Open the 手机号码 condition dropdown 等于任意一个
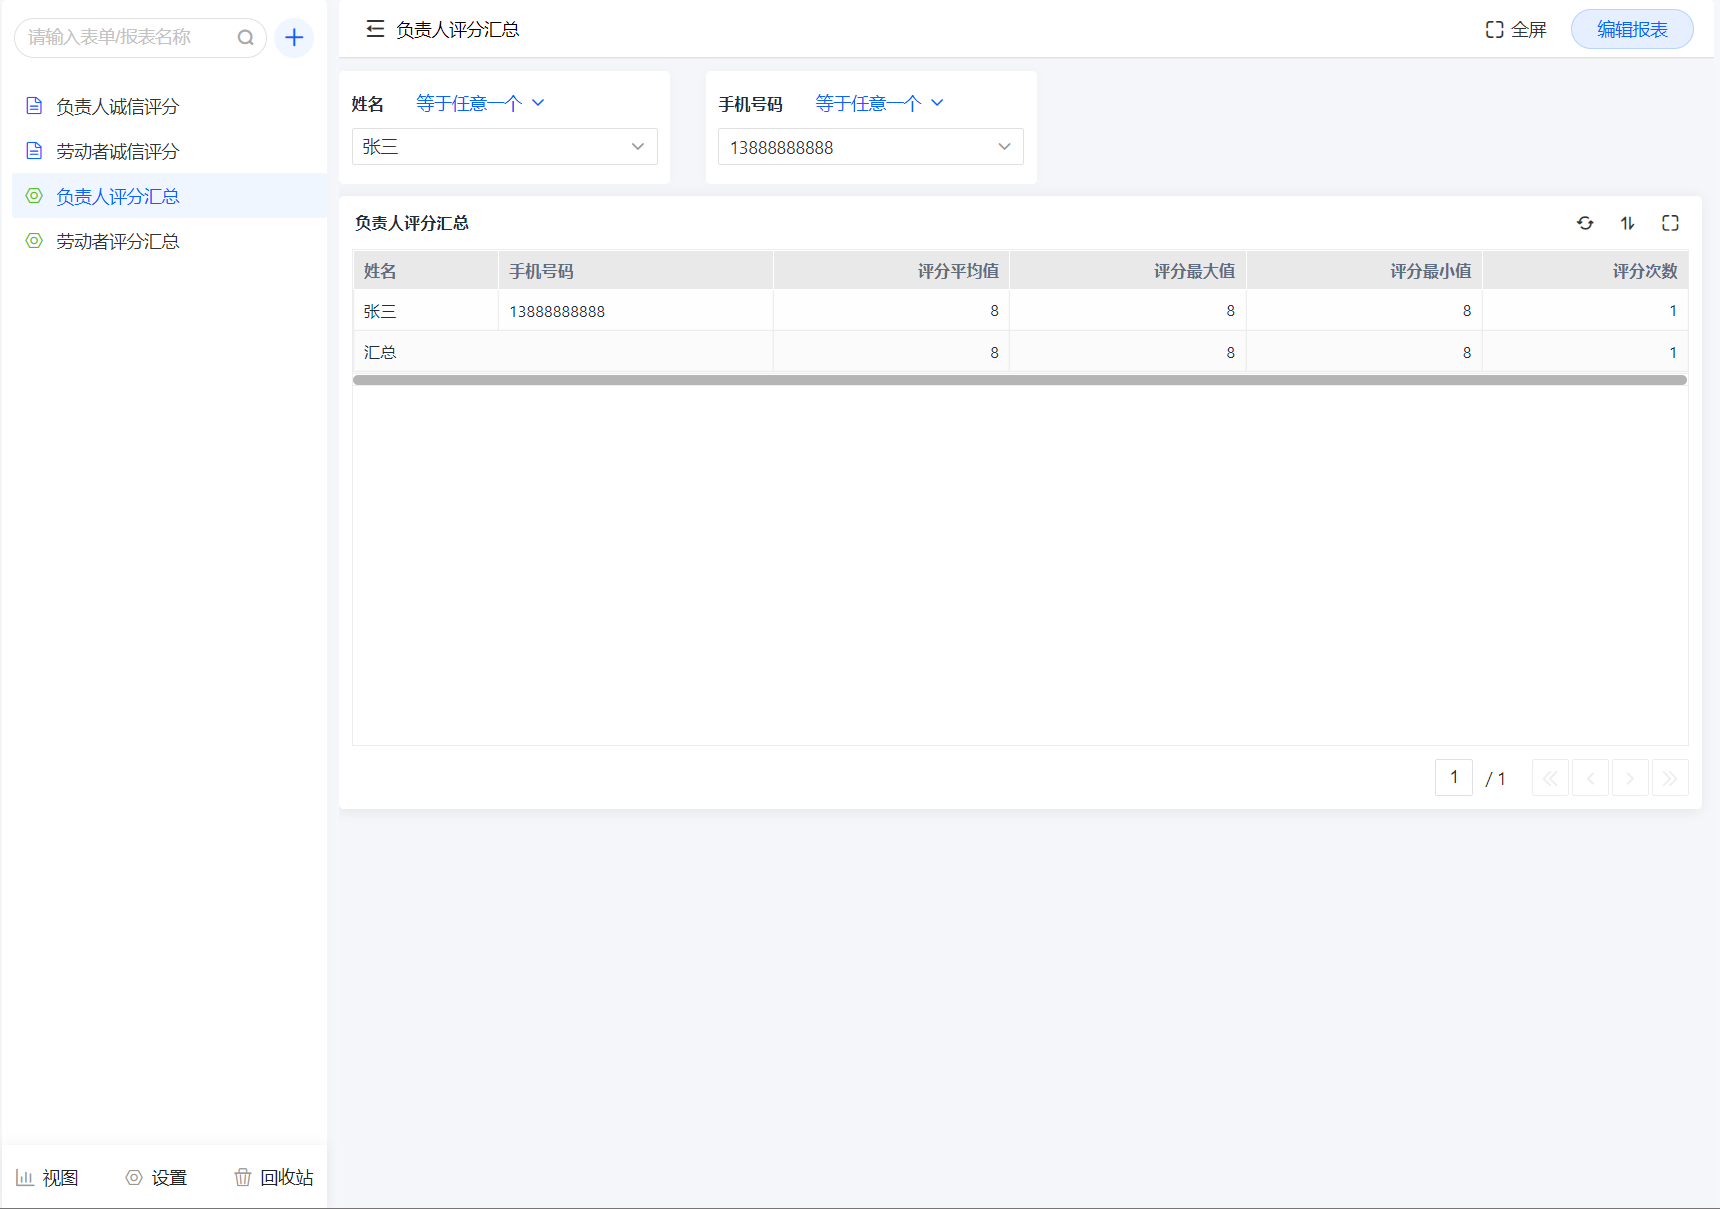1720x1209 pixels. click(879, 103)
